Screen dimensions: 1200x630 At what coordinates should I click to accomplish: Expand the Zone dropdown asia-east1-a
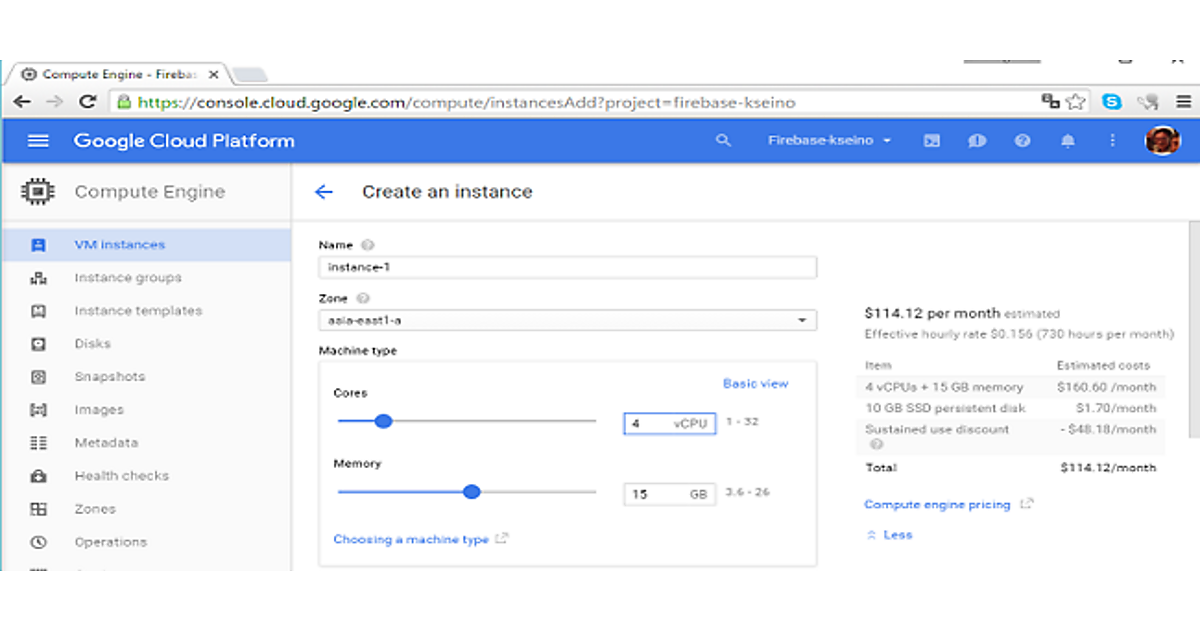pyautogui.click(x=567, y=320)
